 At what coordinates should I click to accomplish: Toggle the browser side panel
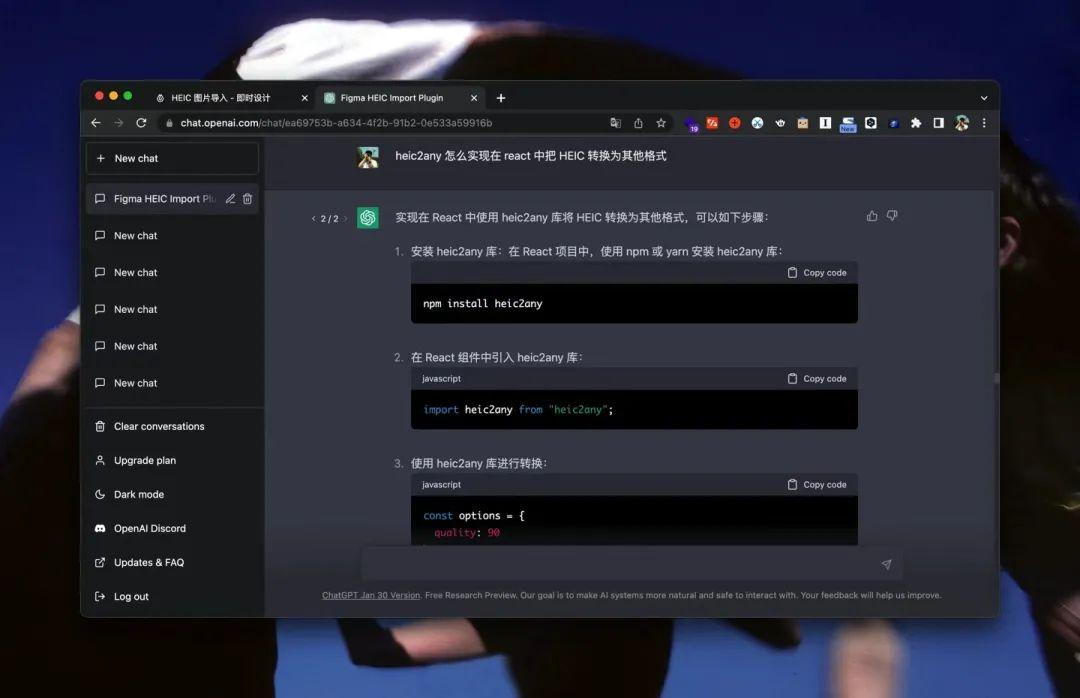pyautogui.click(x=938, y=123)
